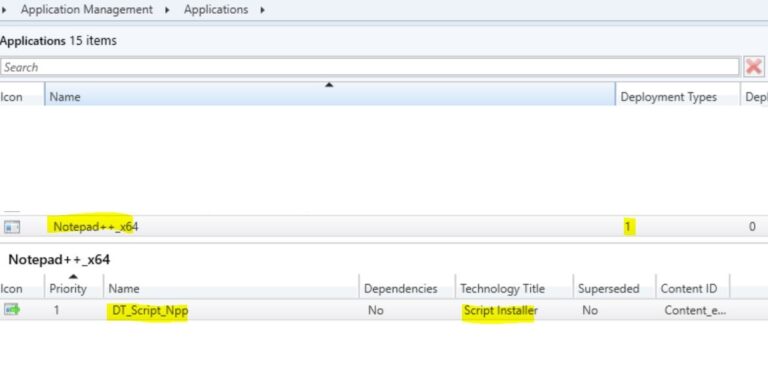This screenshot has width=768, height=375.
Task: Click Dependencies value No for DT_Script_Npp
Action: click(x=375, y=310)
